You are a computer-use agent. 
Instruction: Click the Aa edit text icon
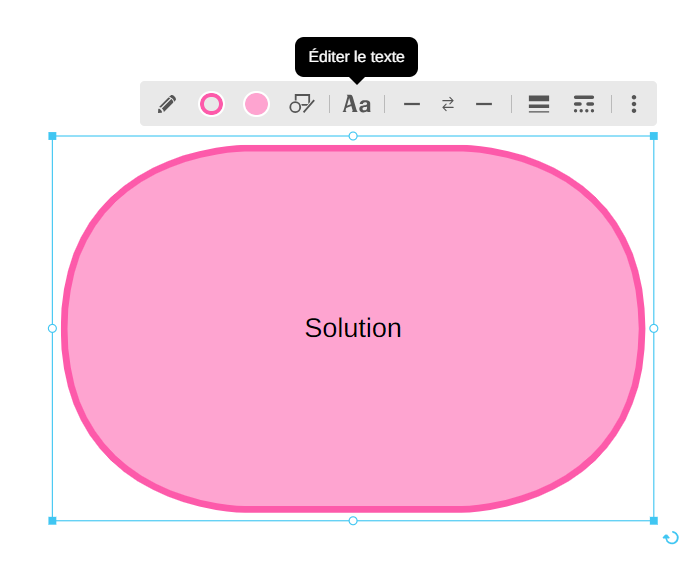click(x=357, y=104)
